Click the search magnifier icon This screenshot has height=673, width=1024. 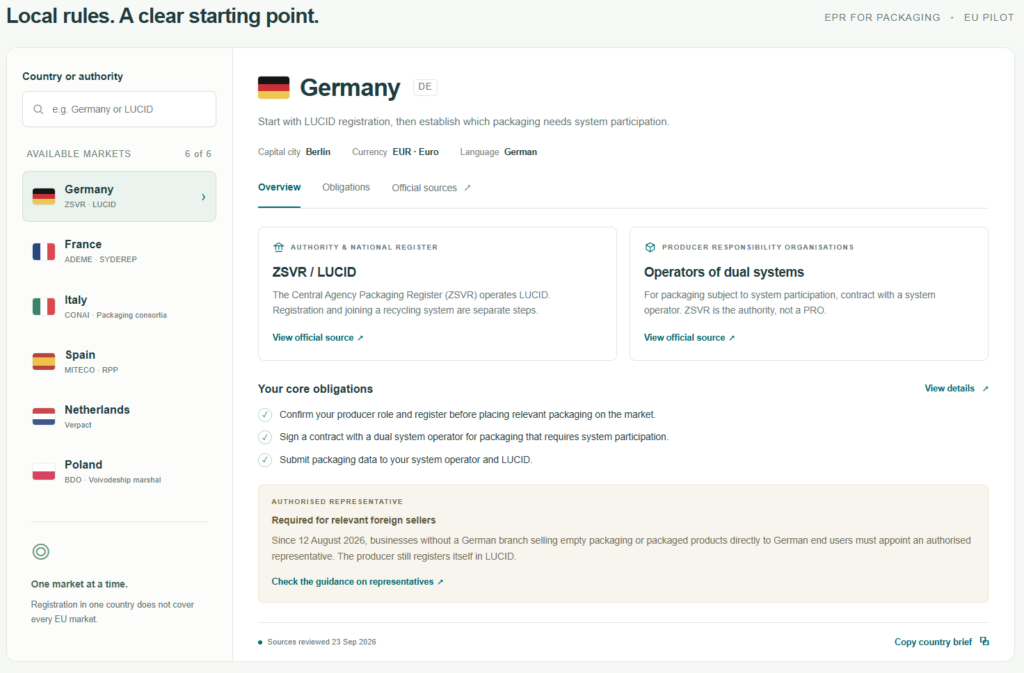pyautogui.click(x=39, y=109)
